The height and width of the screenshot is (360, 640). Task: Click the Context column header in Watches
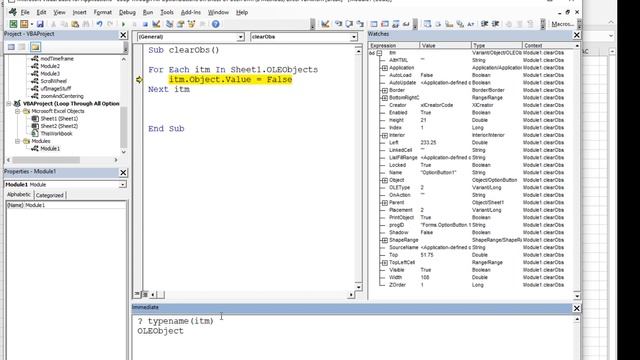click(548, 45)
